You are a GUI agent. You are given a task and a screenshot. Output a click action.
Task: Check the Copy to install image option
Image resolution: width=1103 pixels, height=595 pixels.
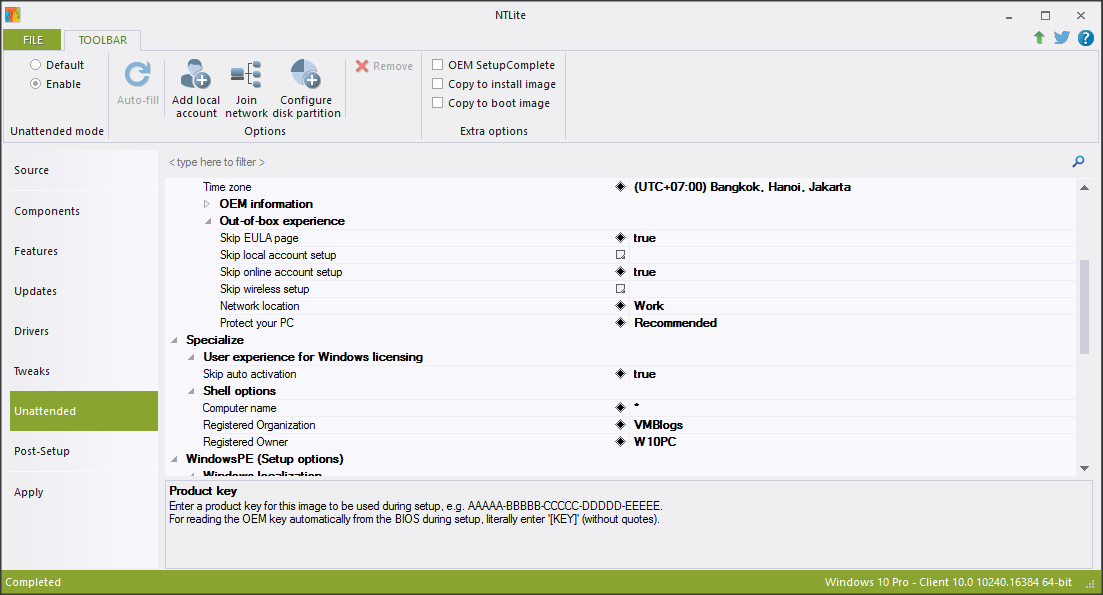[x=438, y=84]
